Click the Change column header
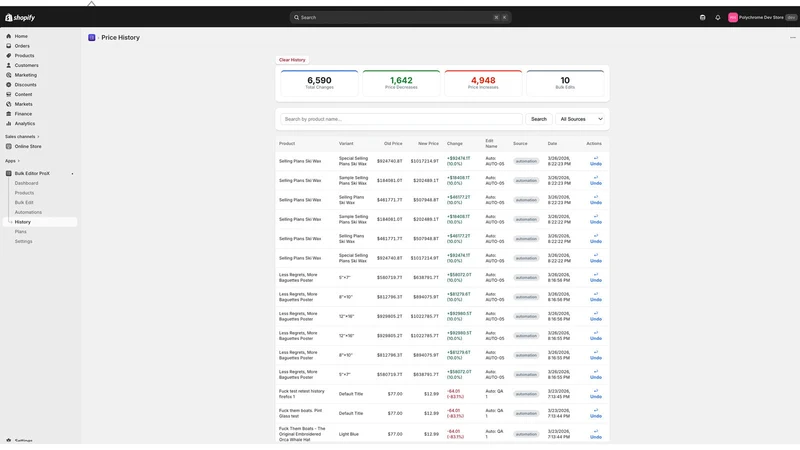Screen dimensions: 800x450 455,144
